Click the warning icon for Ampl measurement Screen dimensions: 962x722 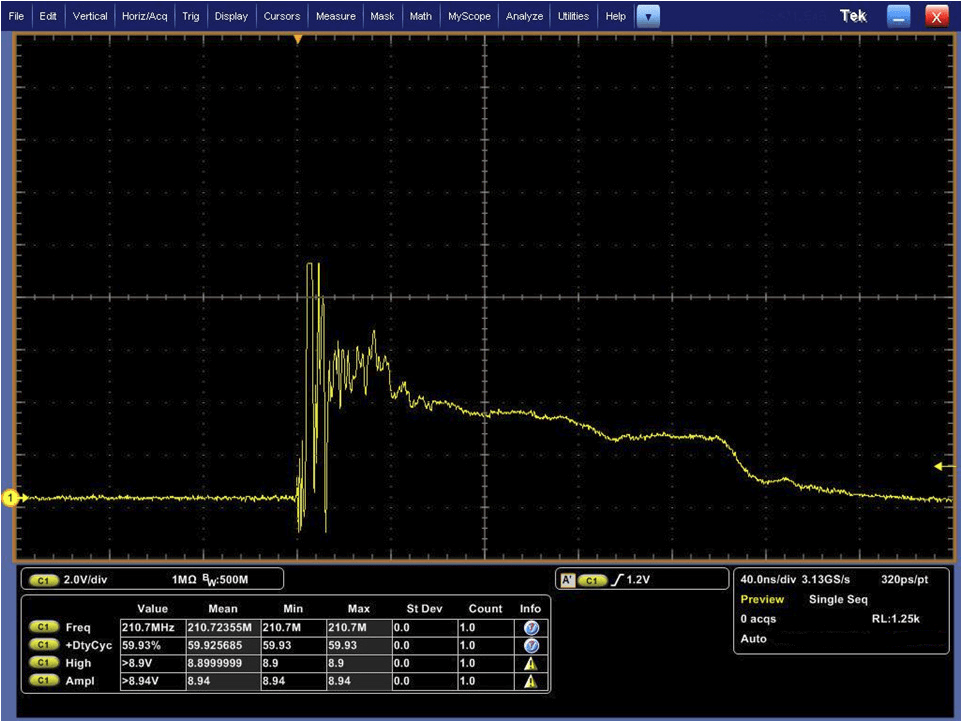530,681
